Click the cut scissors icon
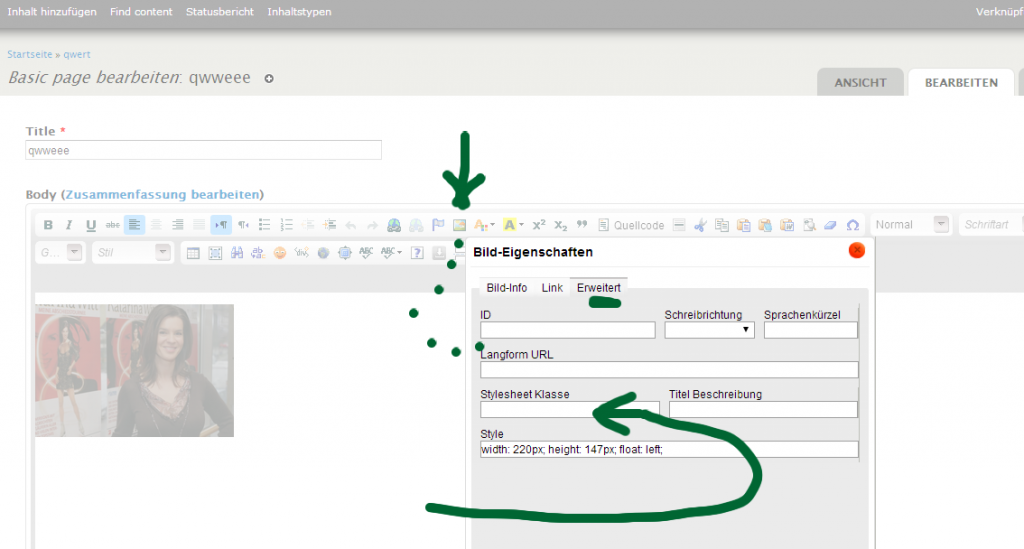The image size is (1024, 549). (x=700, y=225)
